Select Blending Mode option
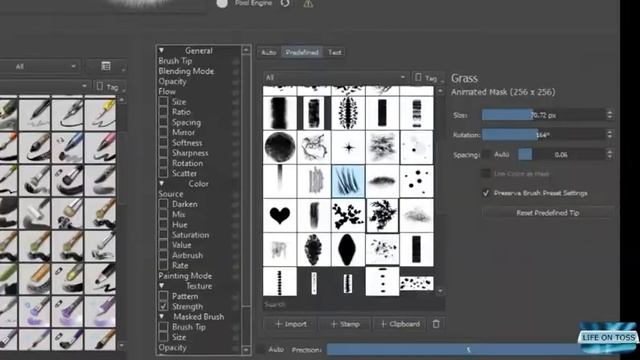This screenshot has width=640, height=360. pyautogui.click(x=186, y=71)
